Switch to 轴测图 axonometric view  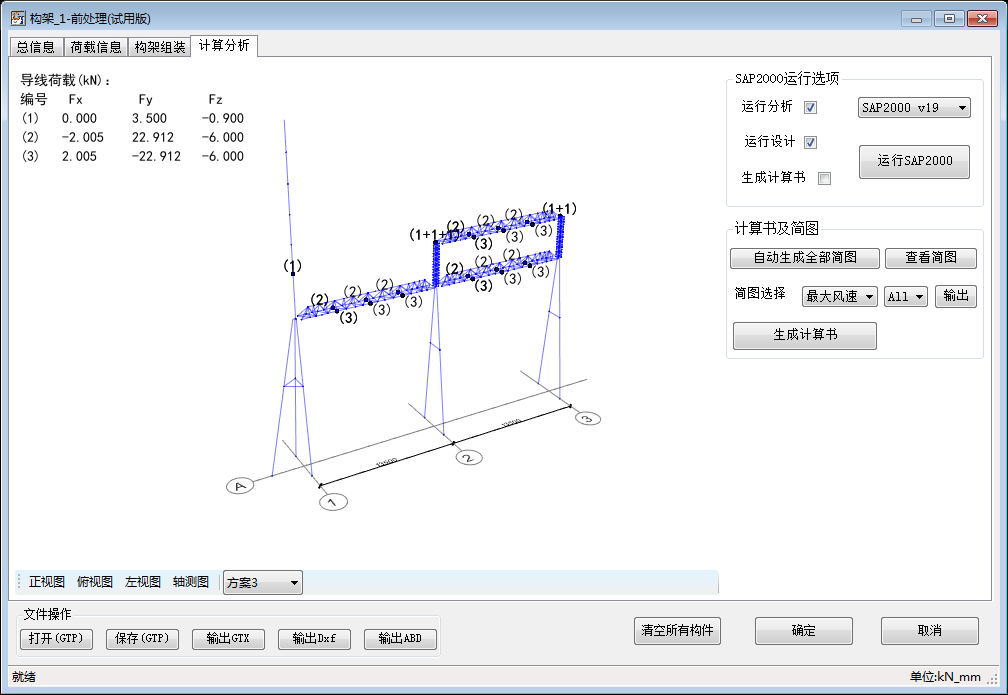click(x=191, y=582)
